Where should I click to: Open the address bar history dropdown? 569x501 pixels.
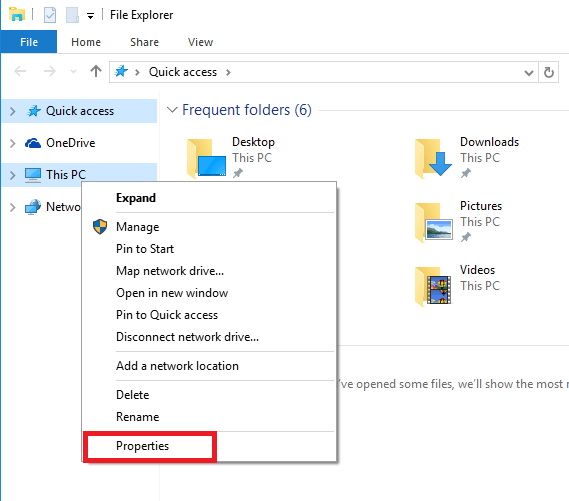point(529,73)
